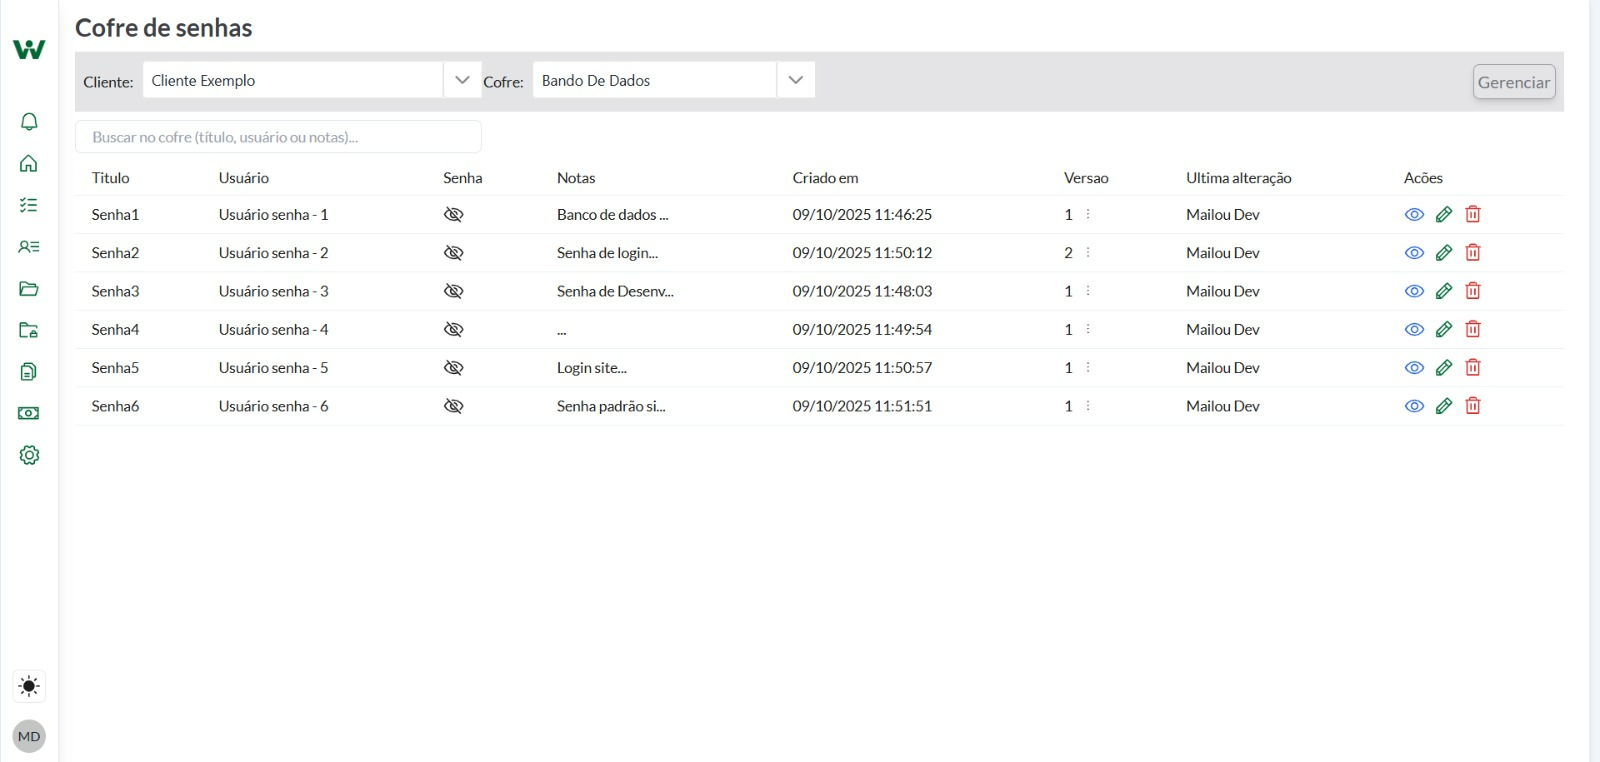Open the documents sidebar icon
The height and width of the screenshot is (762, 1600).
[x=29, y=372]
